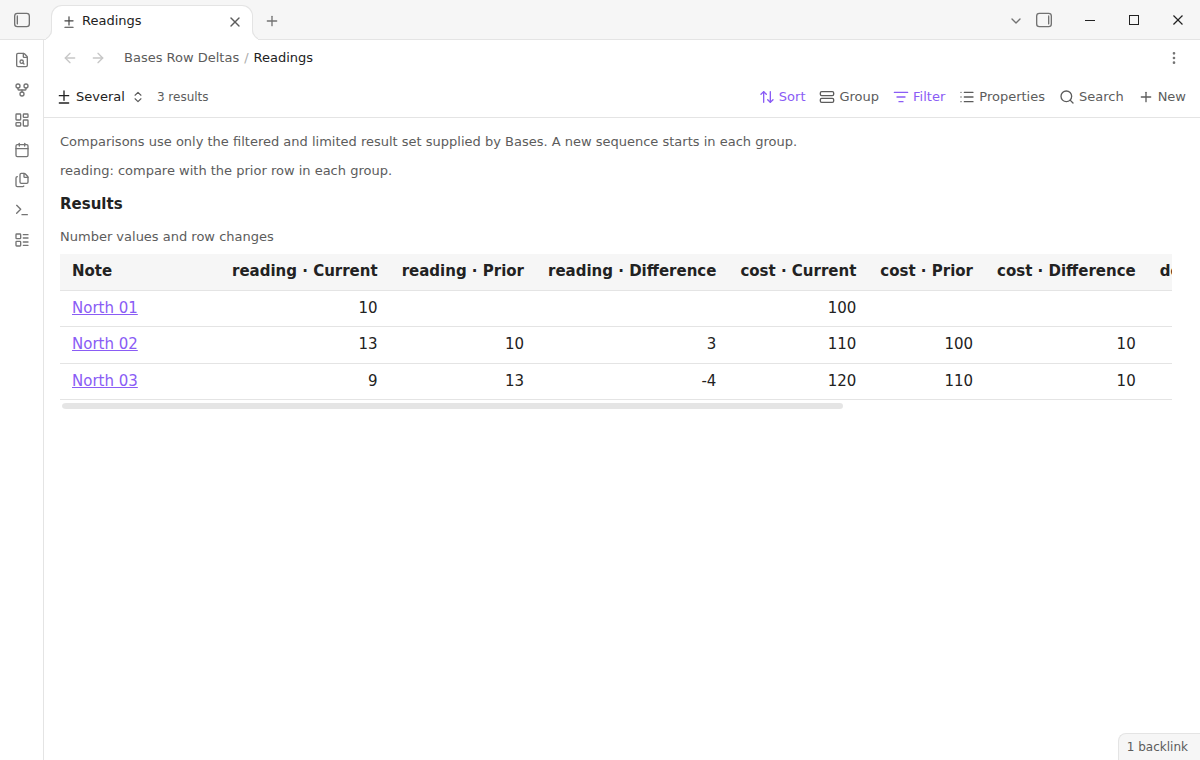1200x760 pixels.
Task: Open the Properties menu
Action: pos(1002,97)
